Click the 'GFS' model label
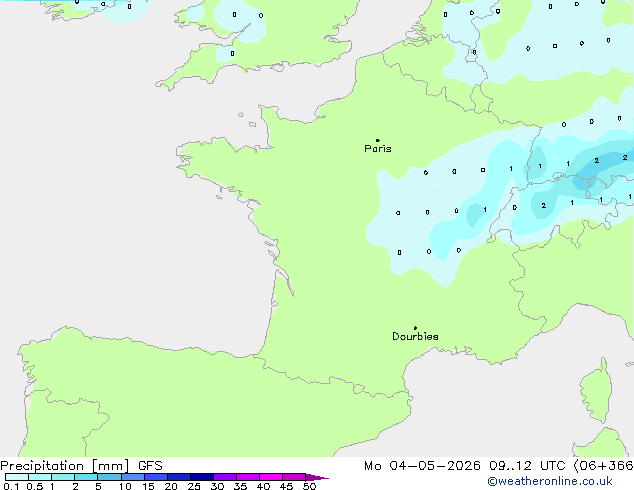634x490 pixels. pyautogui.click(x=150, y=466)
